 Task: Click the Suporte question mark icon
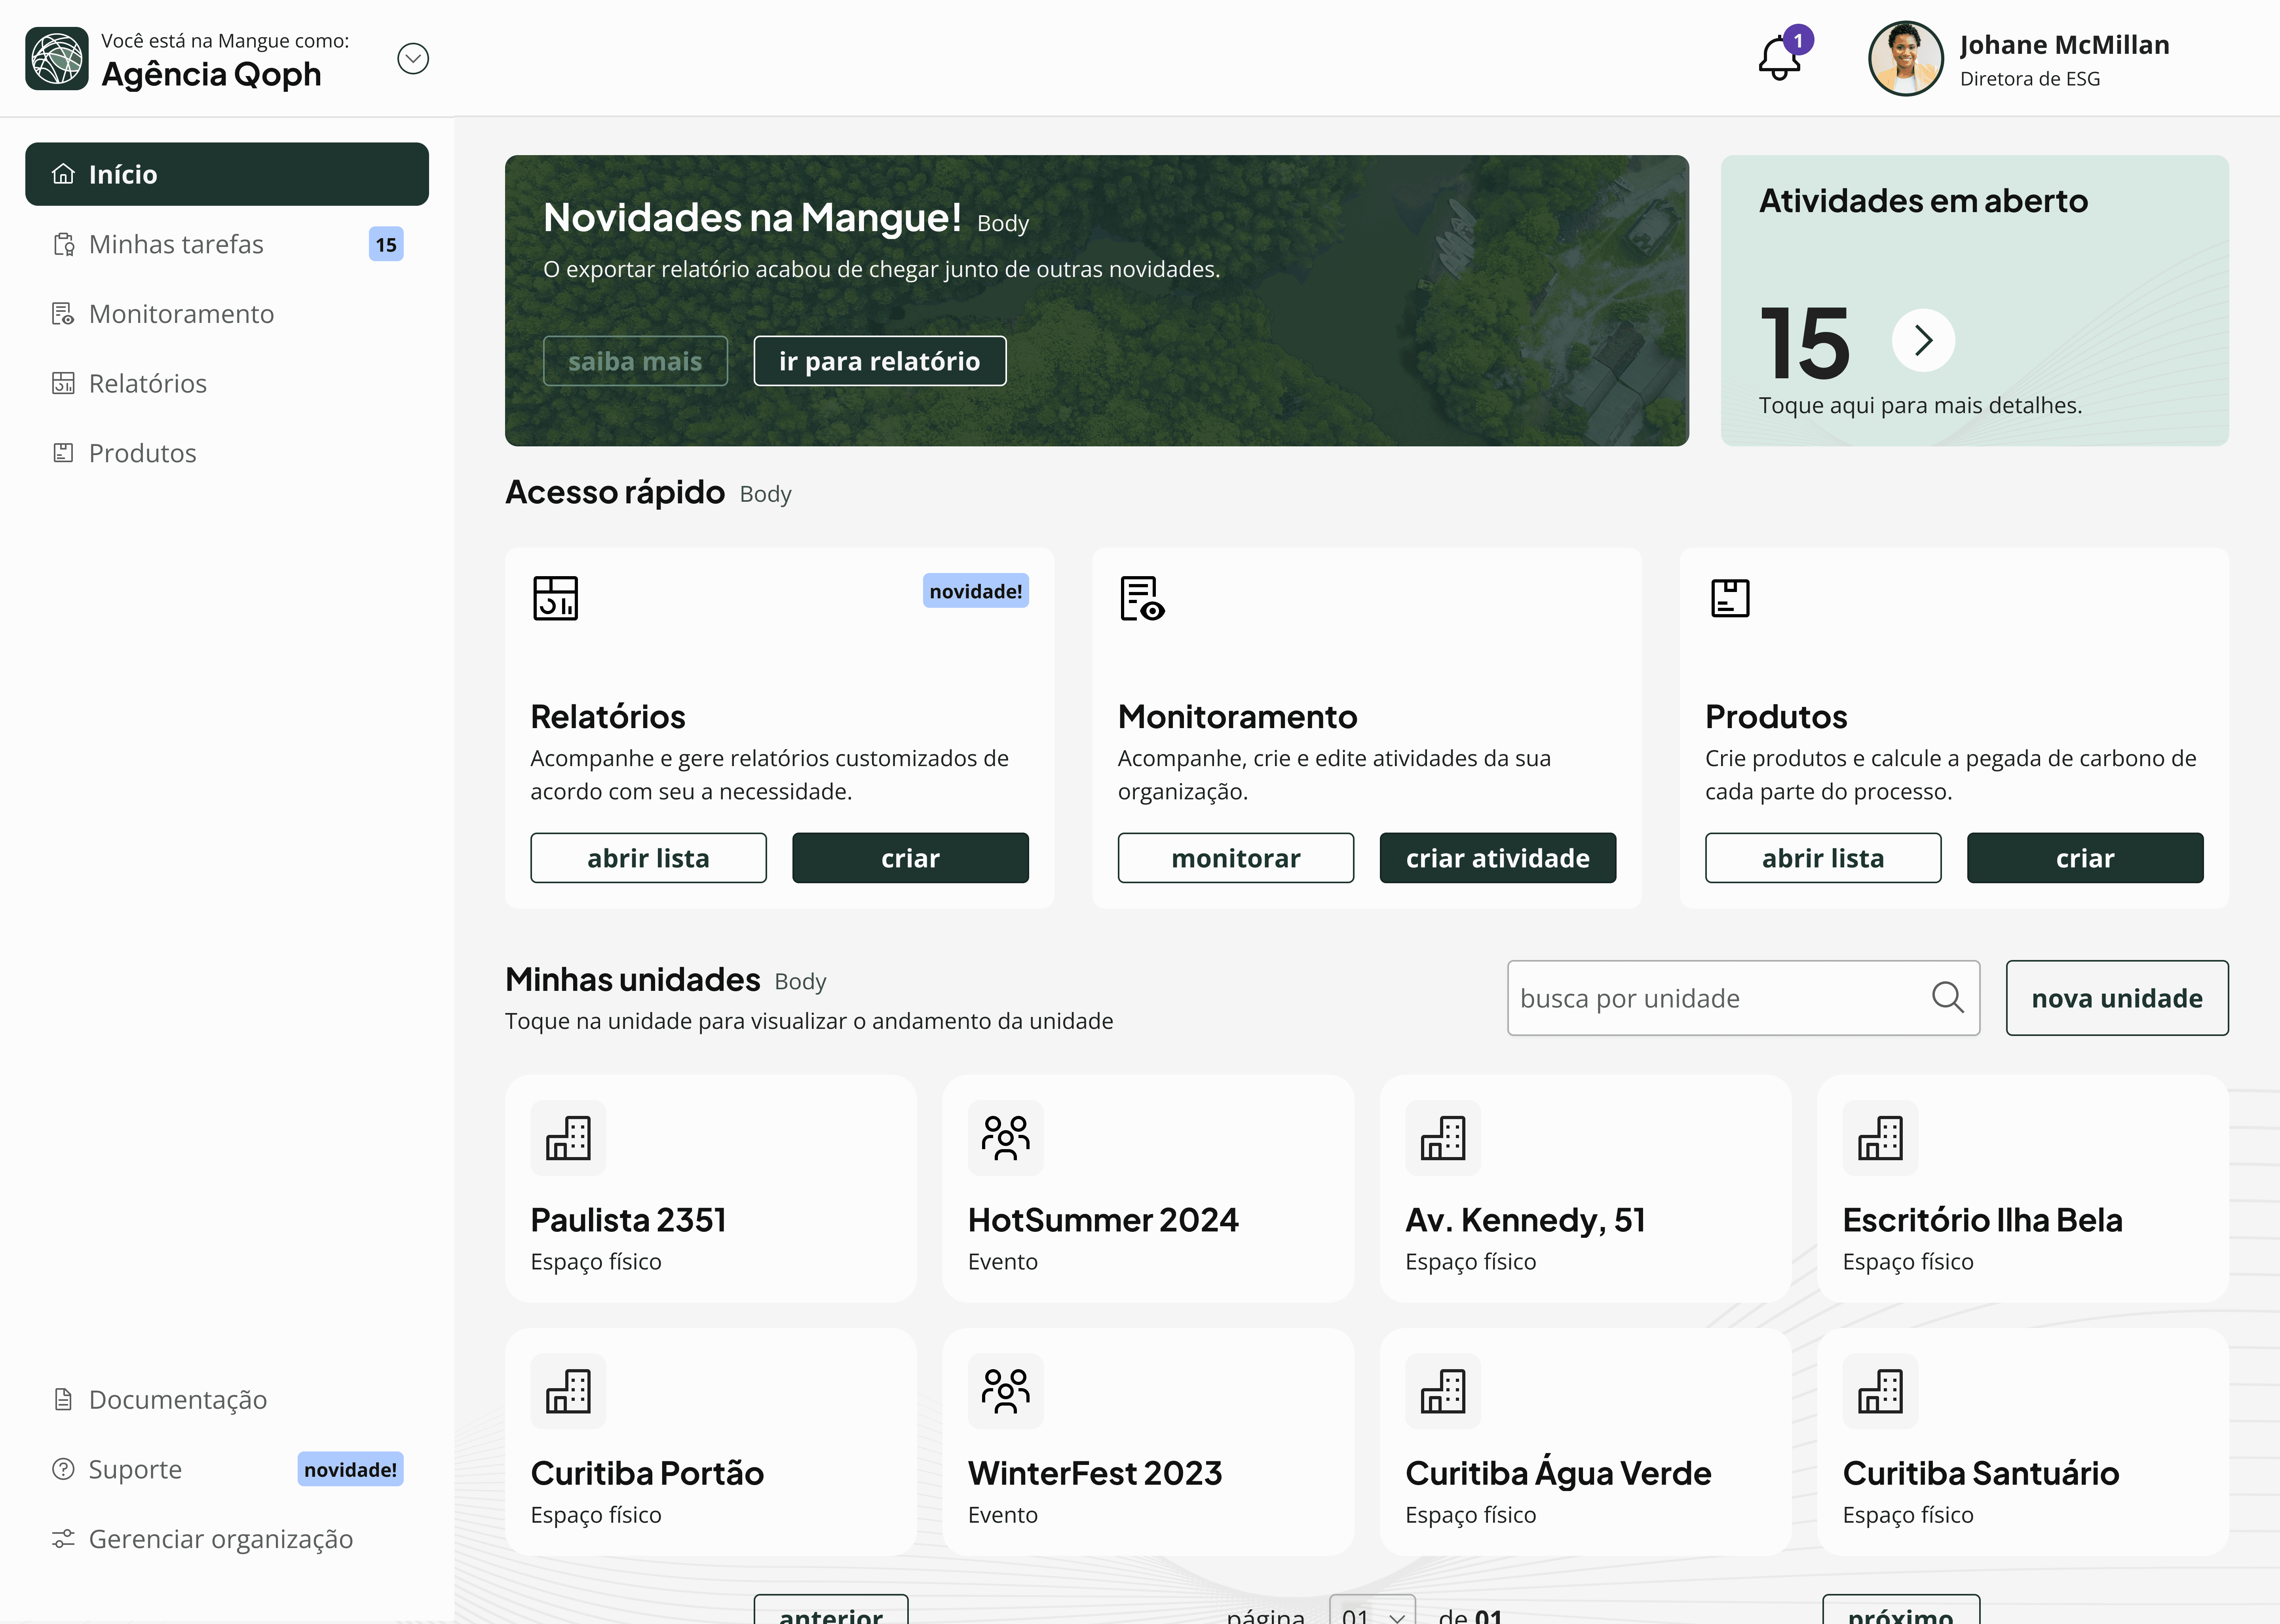pos(63,1469)
